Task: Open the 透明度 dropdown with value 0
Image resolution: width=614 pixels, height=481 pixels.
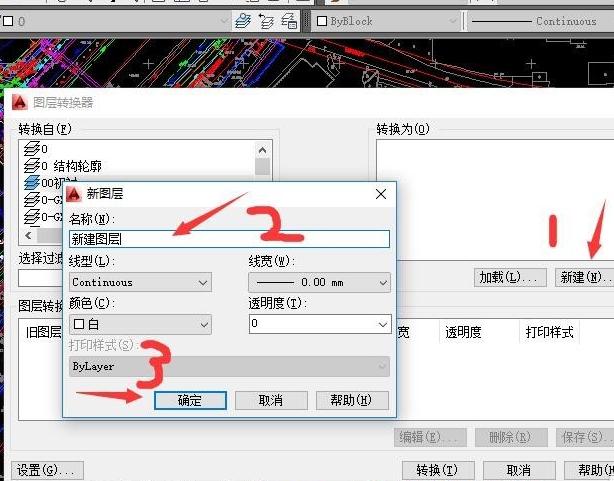Action: click(320, 324)
